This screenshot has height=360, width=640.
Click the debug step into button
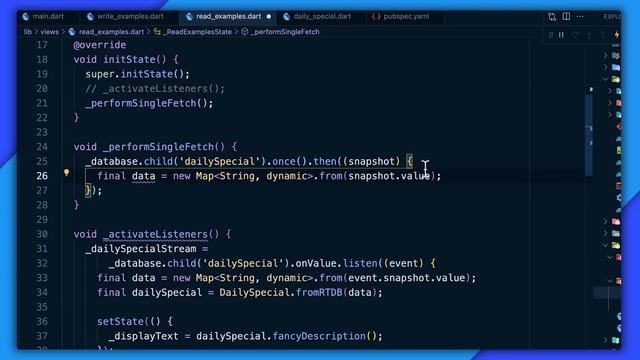point(589,35)
